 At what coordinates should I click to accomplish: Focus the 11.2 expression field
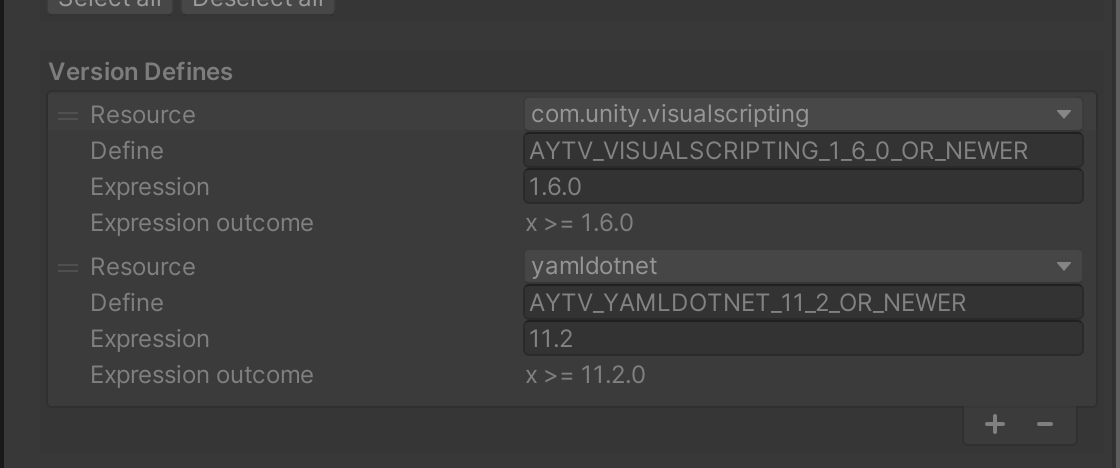[x=802, y=339]
